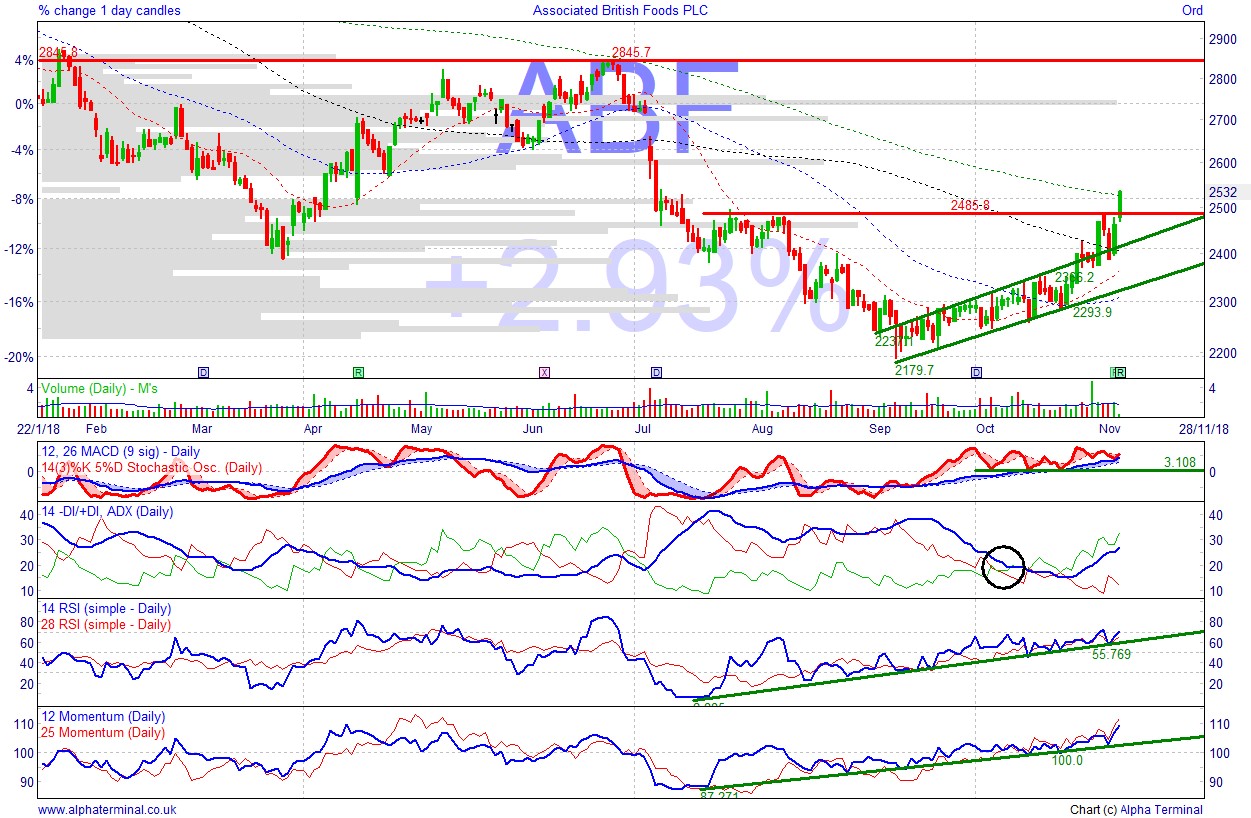The image size is (1251, 818).
Task: Click the 14 RSI (simple - Daily) label
Action: point(105,608)
